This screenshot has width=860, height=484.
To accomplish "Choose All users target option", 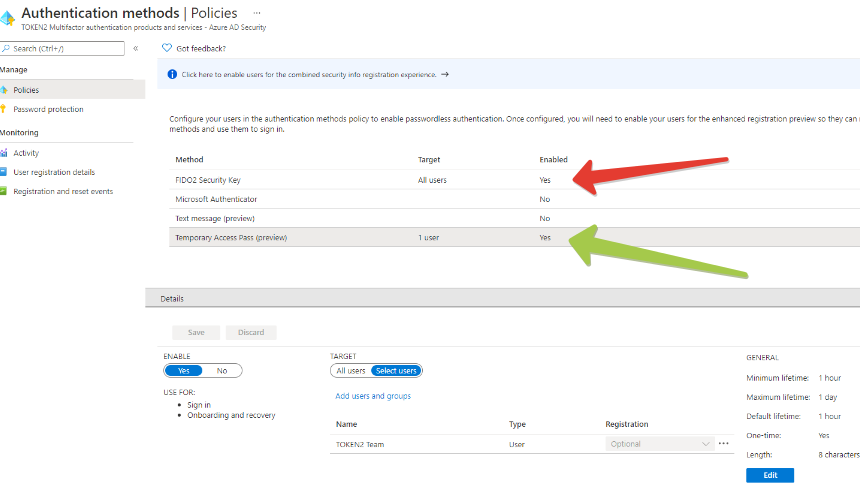I will coord(351,371).
